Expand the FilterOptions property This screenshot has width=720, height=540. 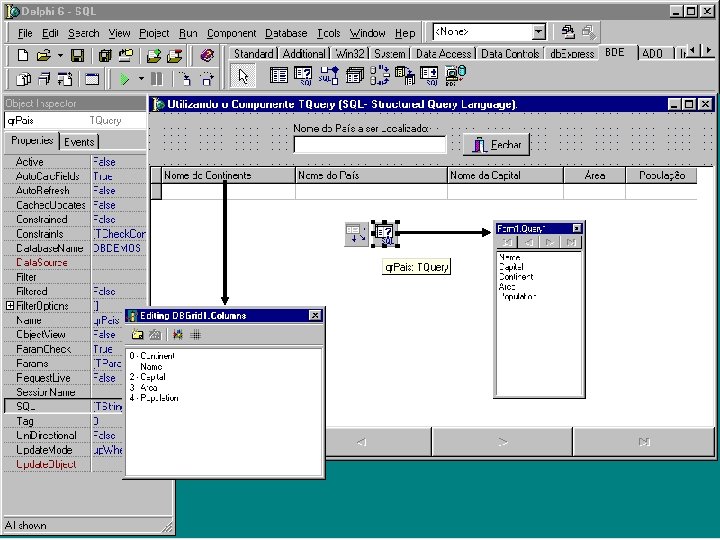coord(10,305)
